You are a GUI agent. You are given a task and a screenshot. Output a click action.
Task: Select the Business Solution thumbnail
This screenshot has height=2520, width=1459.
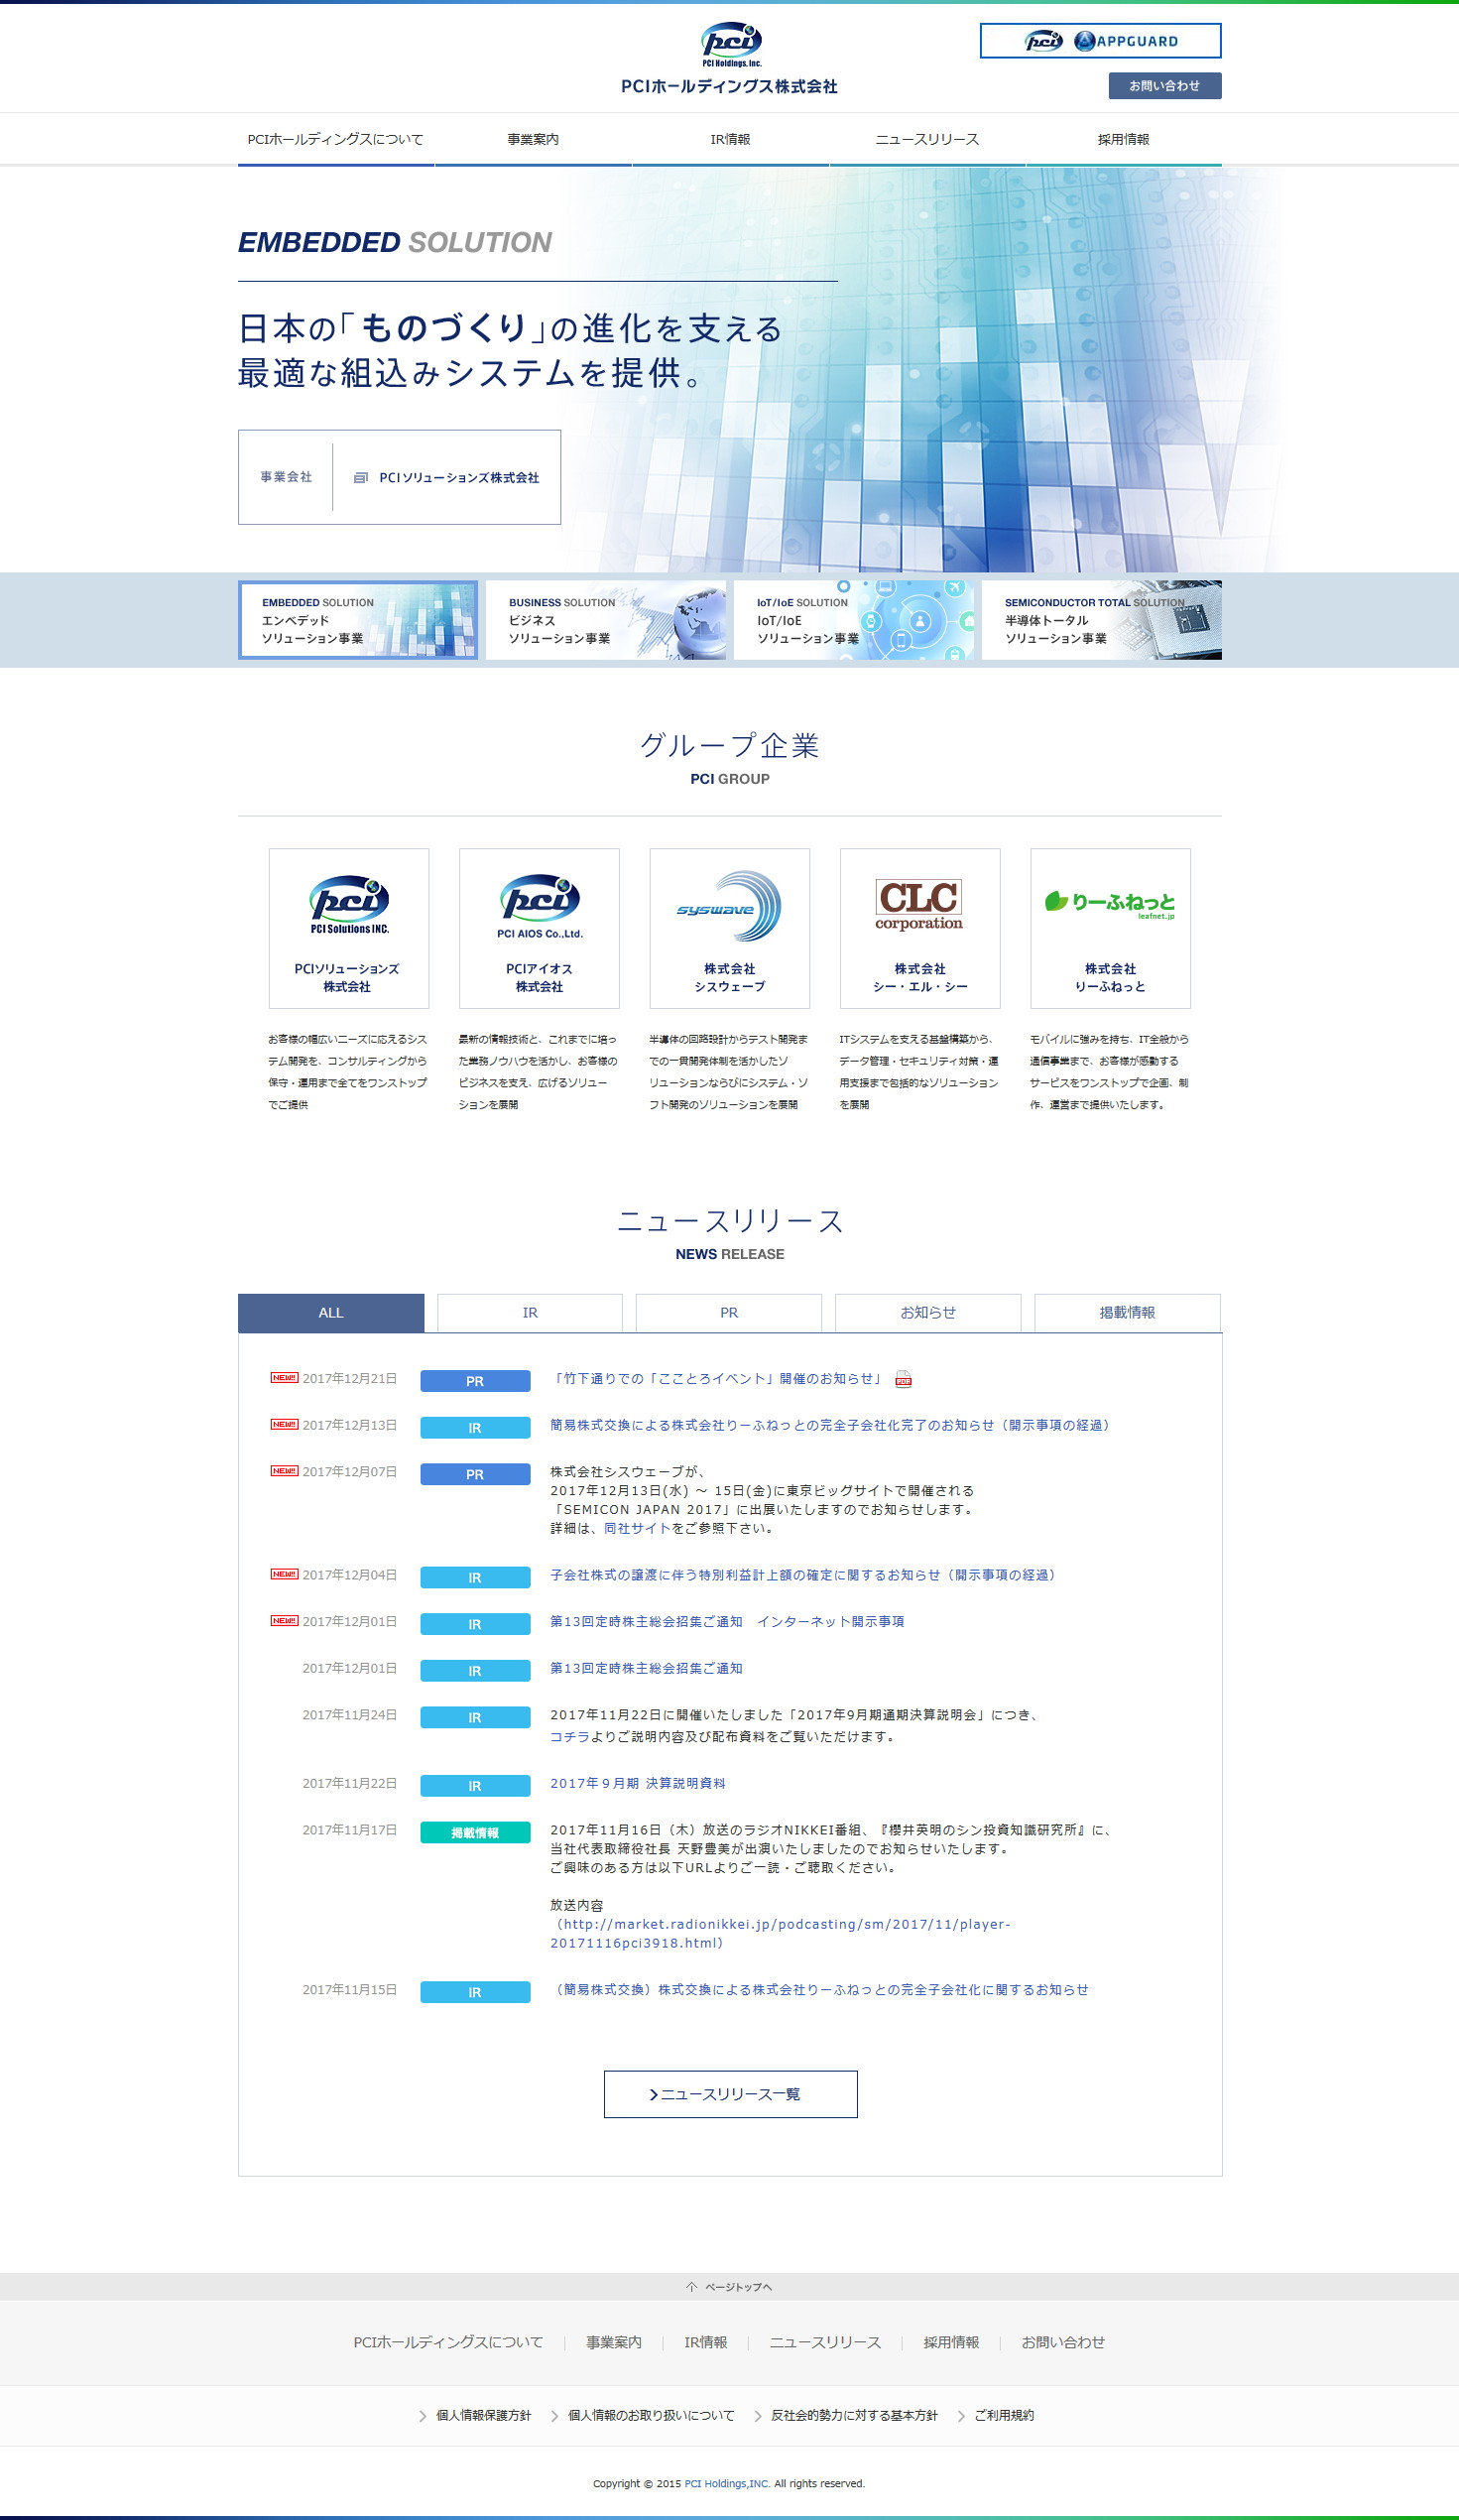point(606,620)
